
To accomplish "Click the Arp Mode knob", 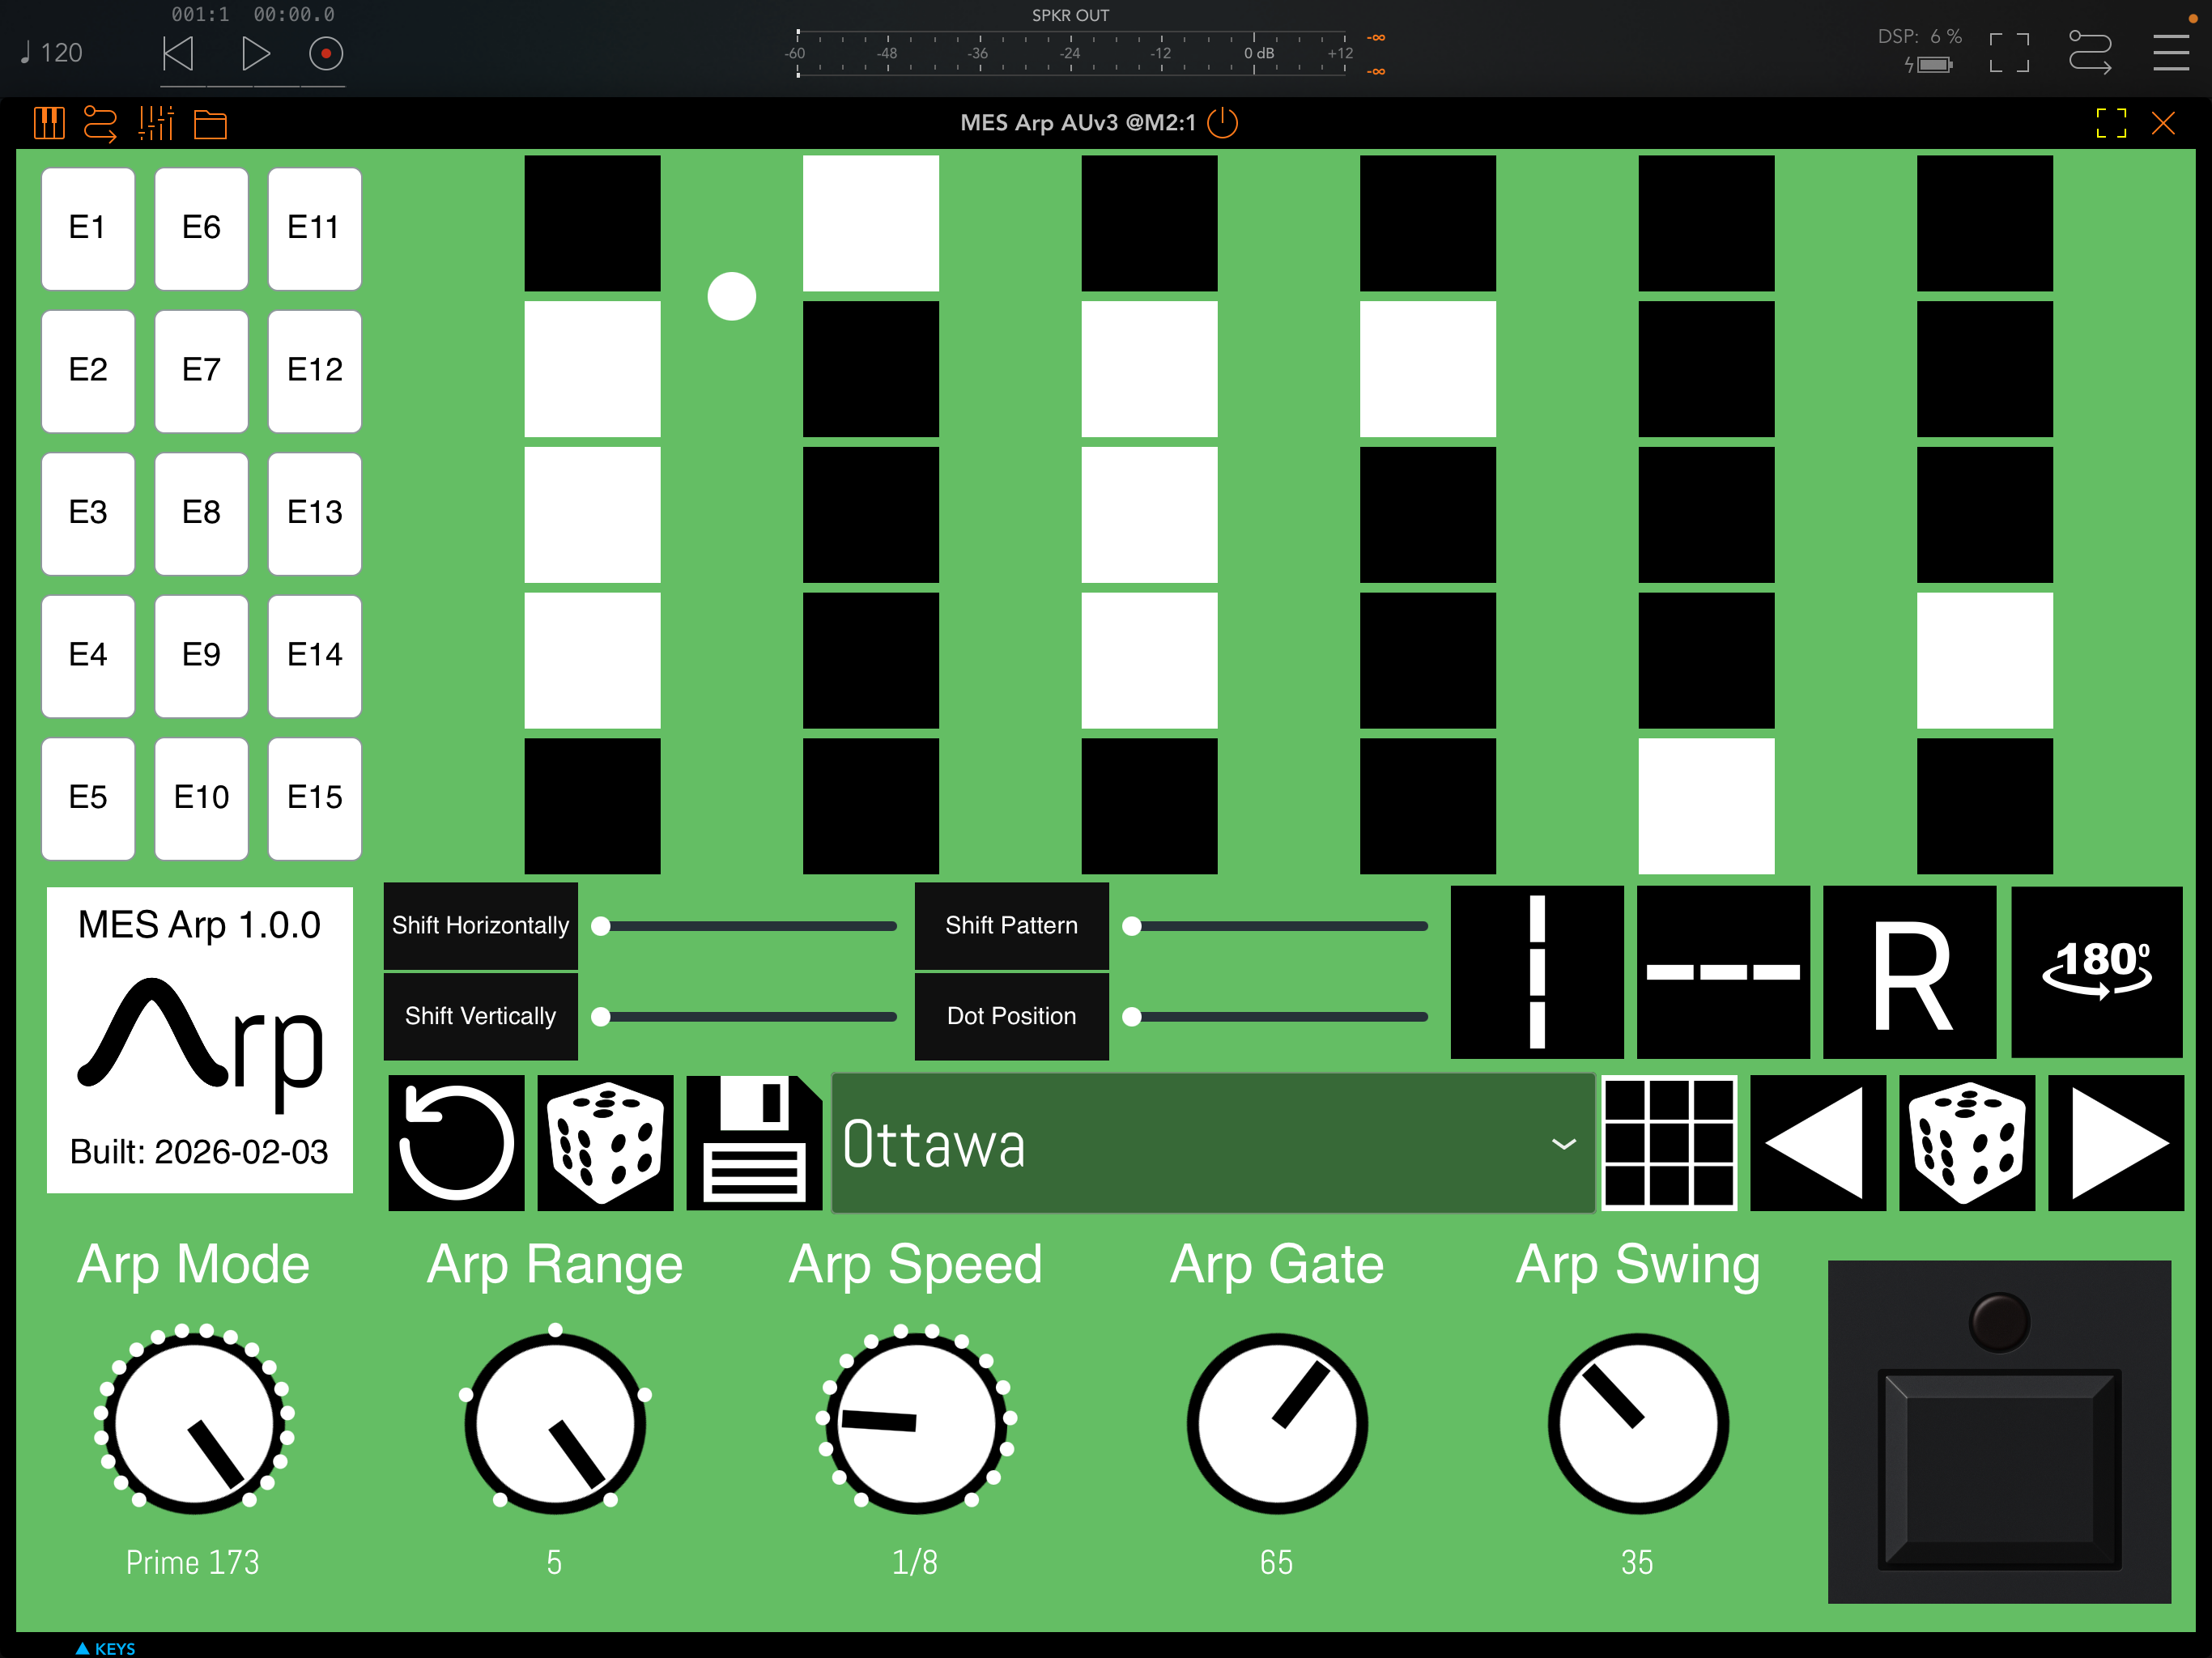I will pos(194,1423).
